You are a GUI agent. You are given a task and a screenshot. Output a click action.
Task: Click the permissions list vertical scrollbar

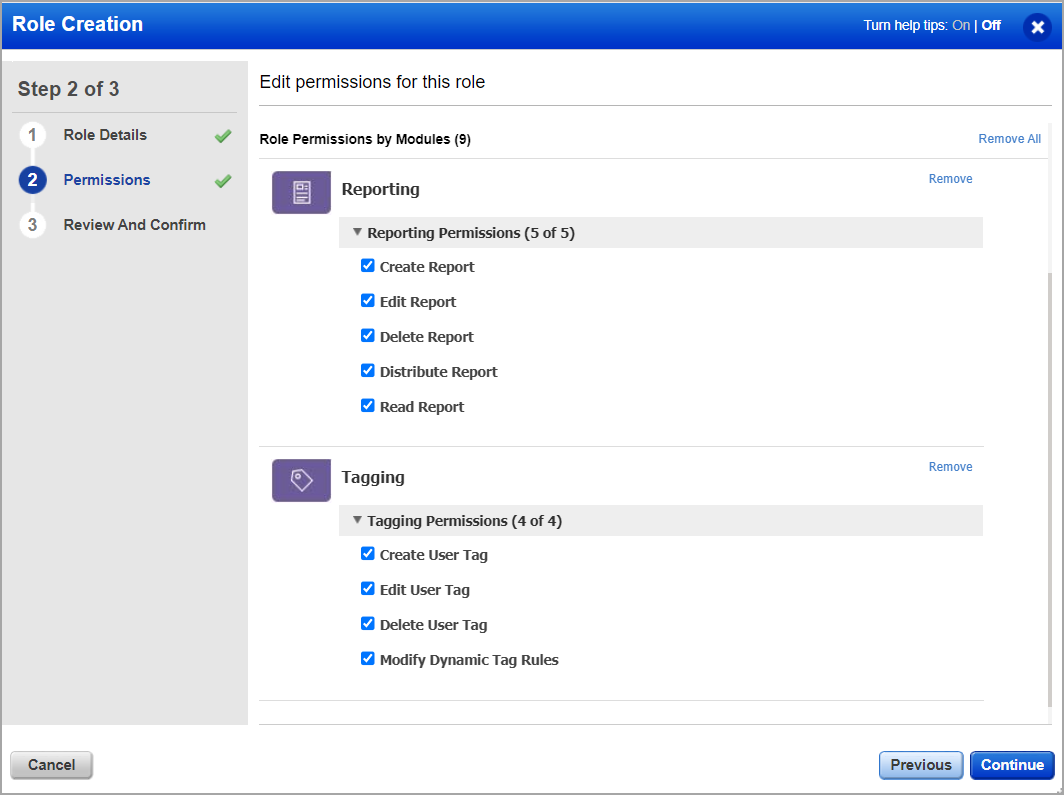(x=1050, y=488)
